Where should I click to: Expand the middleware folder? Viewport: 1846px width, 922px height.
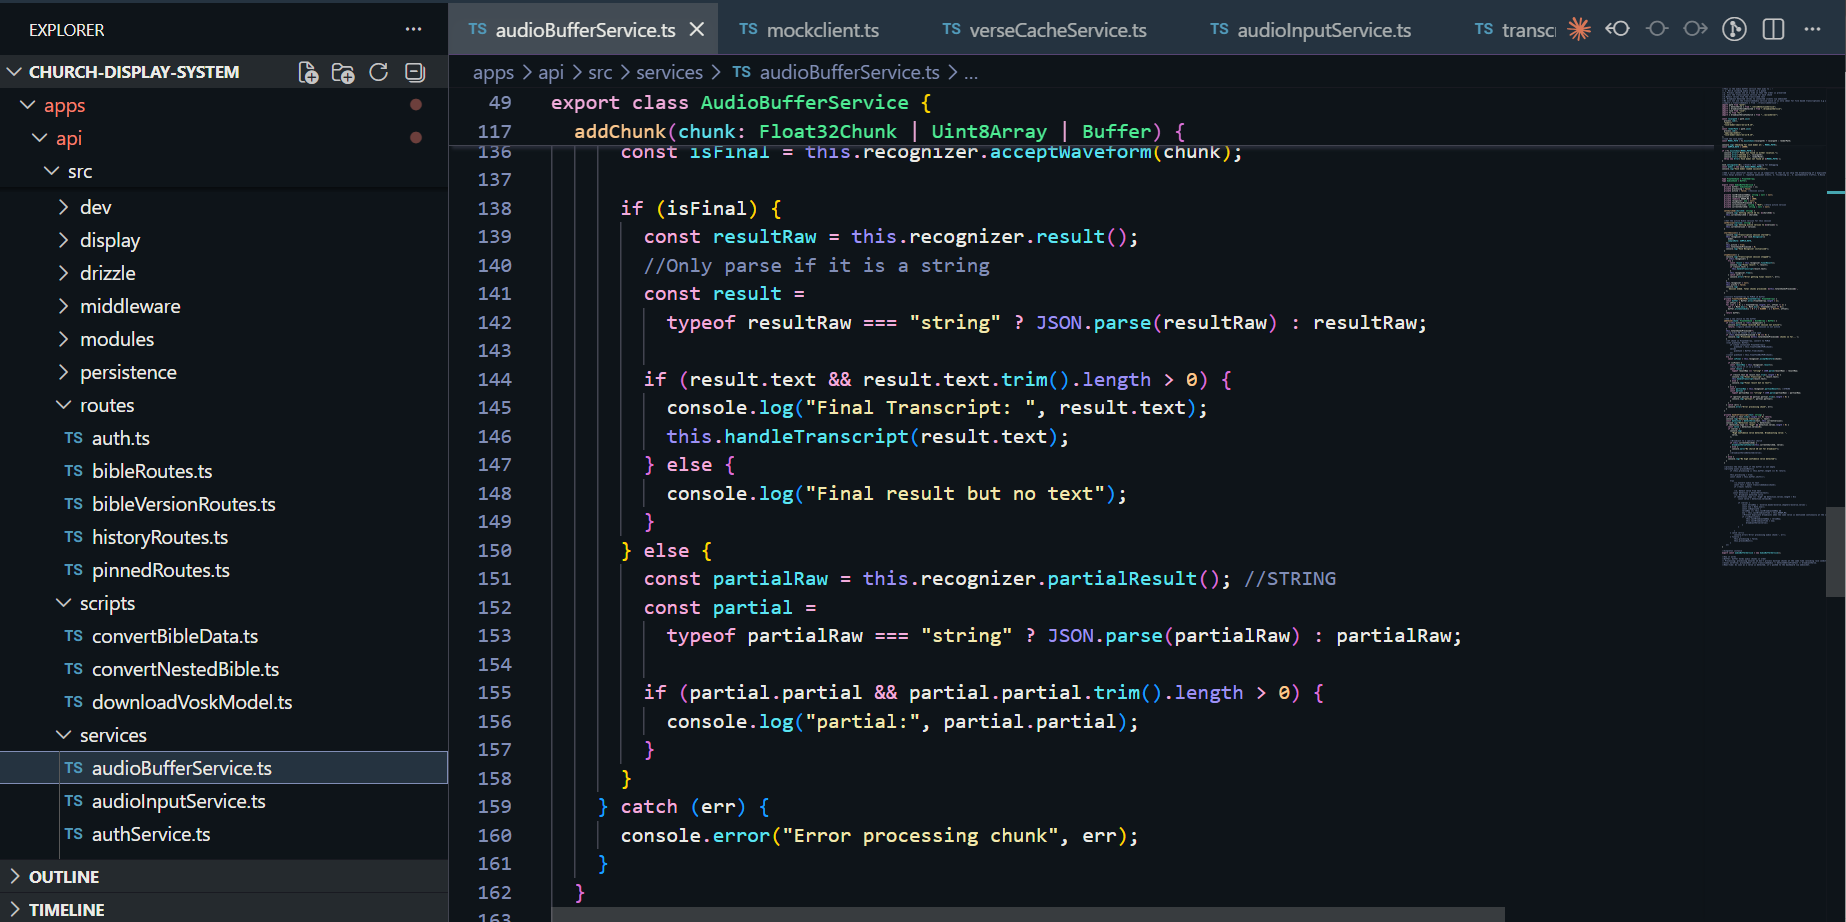130,306
